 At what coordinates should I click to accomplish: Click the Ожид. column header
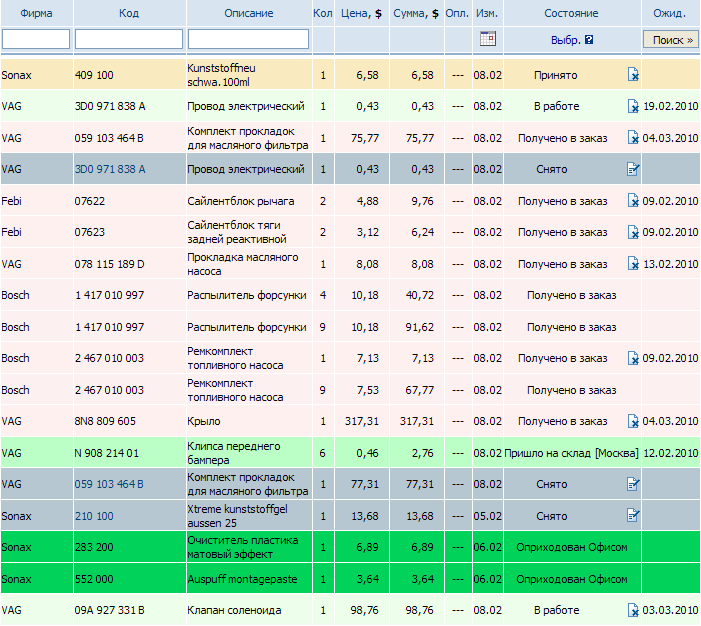(x=669, y=13)
